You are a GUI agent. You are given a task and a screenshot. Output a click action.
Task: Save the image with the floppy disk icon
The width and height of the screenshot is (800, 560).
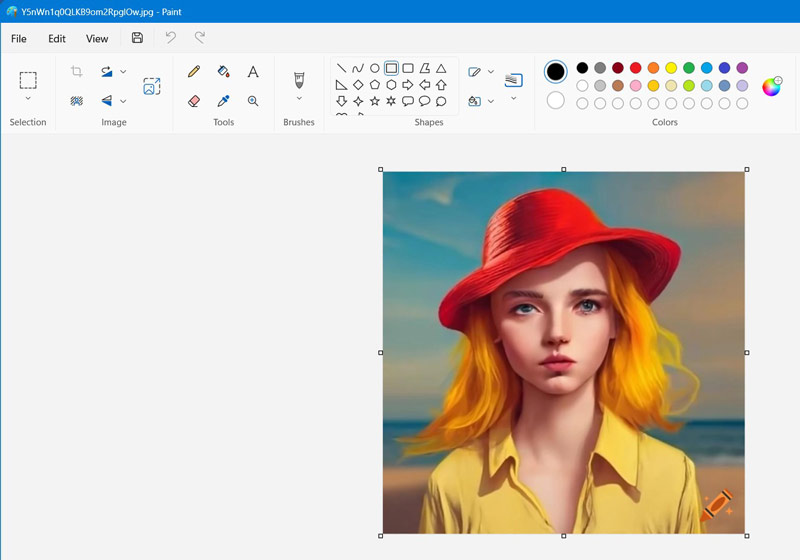137,38
